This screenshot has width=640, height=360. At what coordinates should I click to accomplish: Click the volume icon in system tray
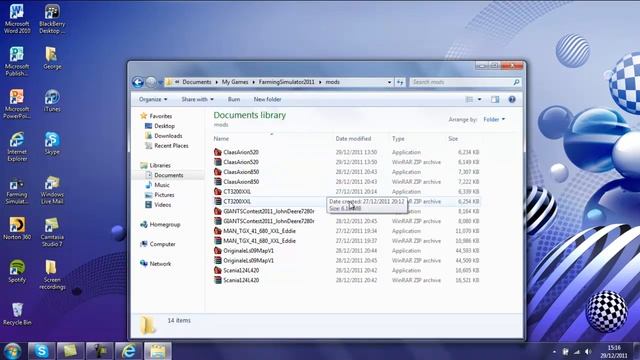tap(588, 351)
